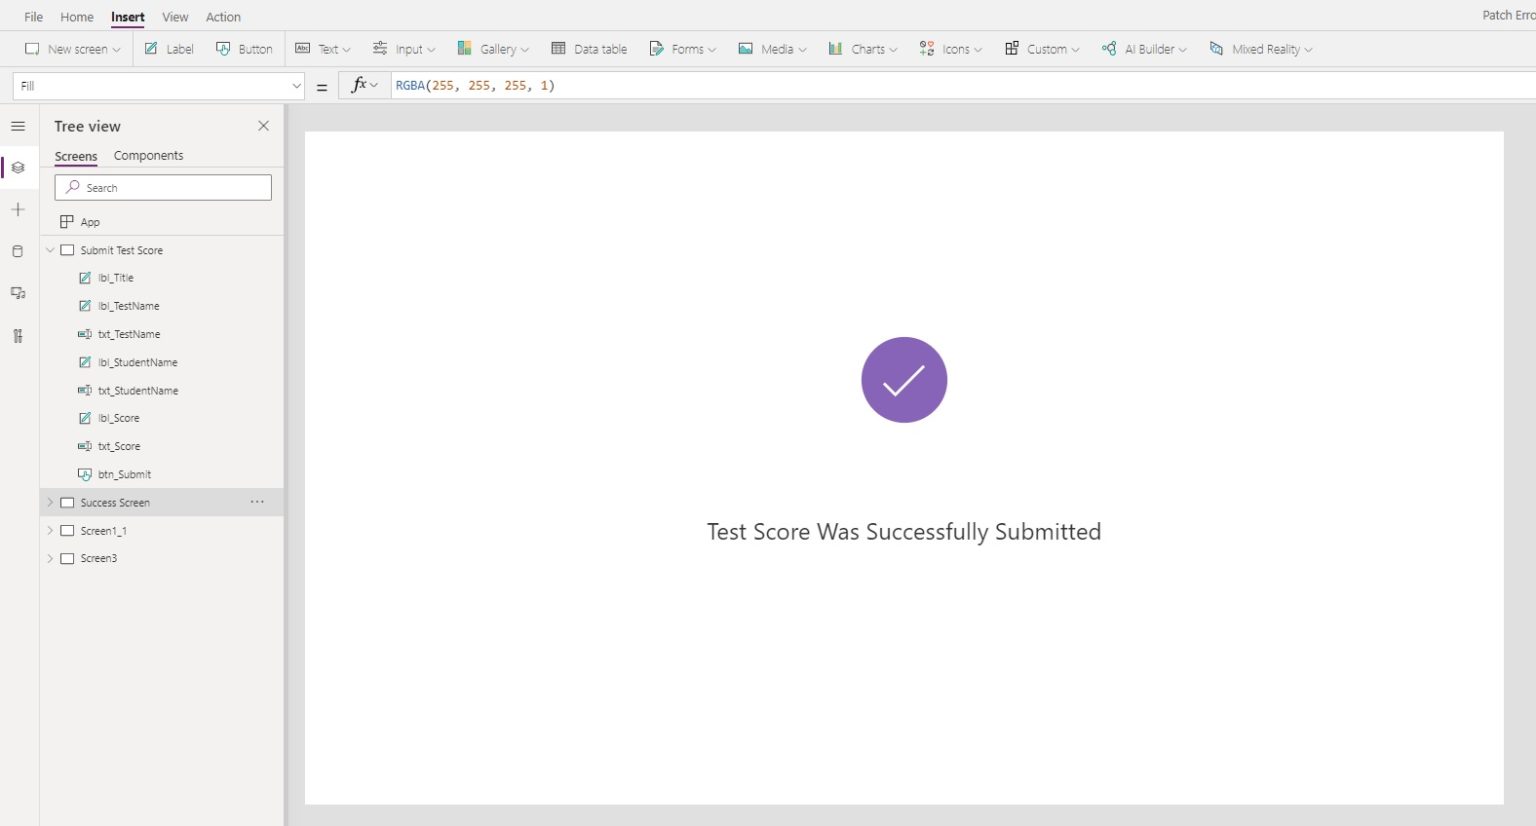Insert a Data table from the toolbar
This screenshot has height=826, width=1536.
pyautogui.click(x=589, y=48)
